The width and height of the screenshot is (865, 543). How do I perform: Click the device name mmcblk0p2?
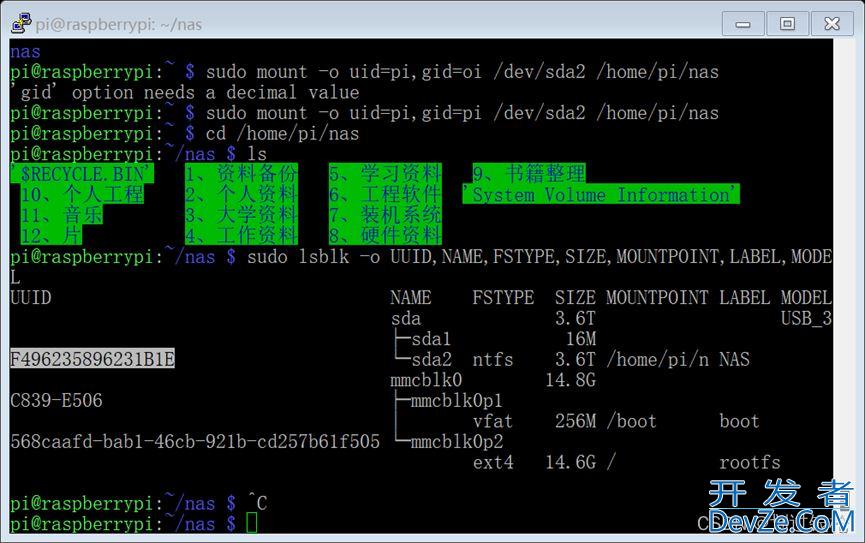[x=457, y=441]
